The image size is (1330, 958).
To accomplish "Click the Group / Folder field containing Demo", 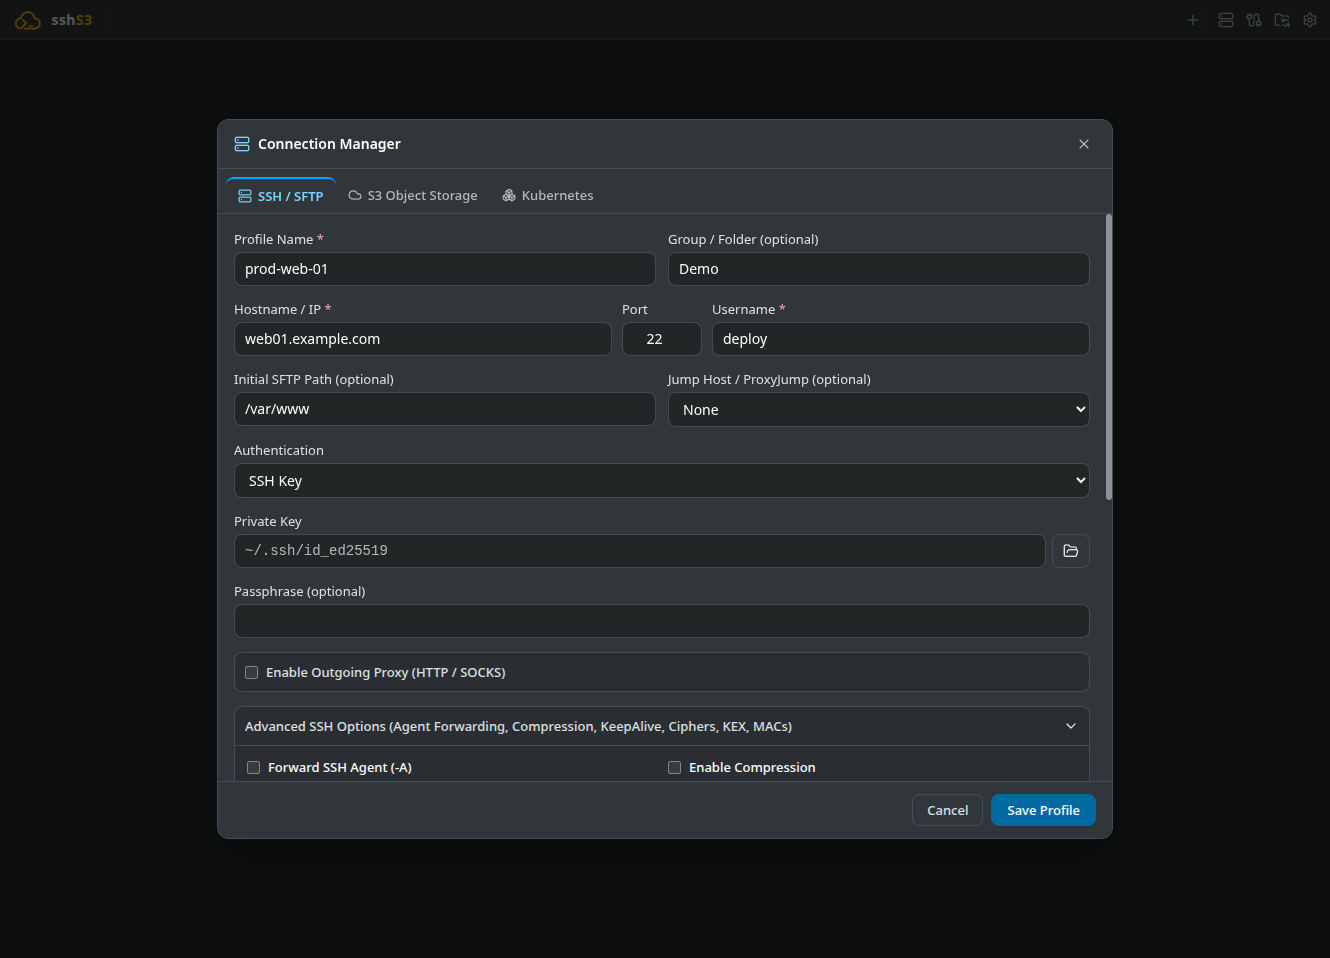I will click(x=879, y=269).
